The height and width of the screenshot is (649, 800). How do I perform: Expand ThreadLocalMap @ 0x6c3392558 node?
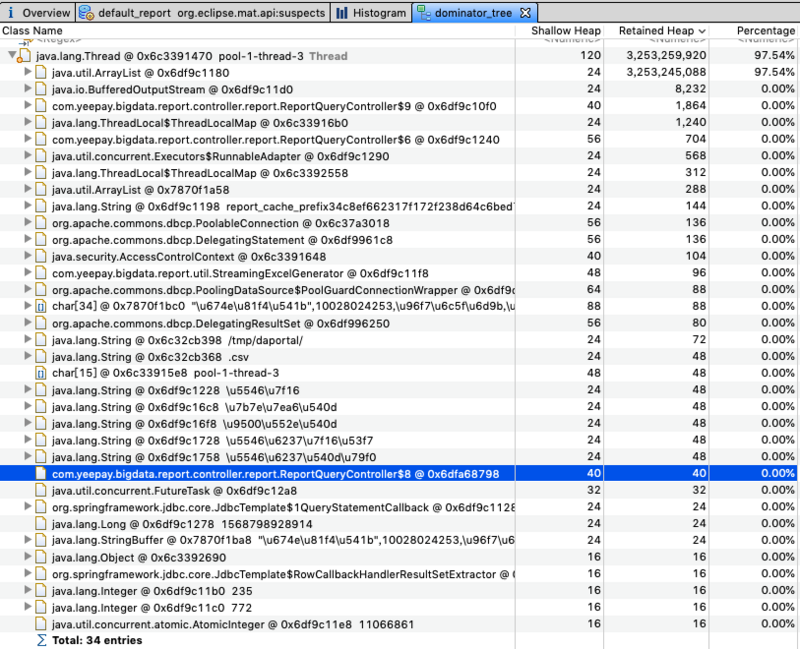[28, 172]
